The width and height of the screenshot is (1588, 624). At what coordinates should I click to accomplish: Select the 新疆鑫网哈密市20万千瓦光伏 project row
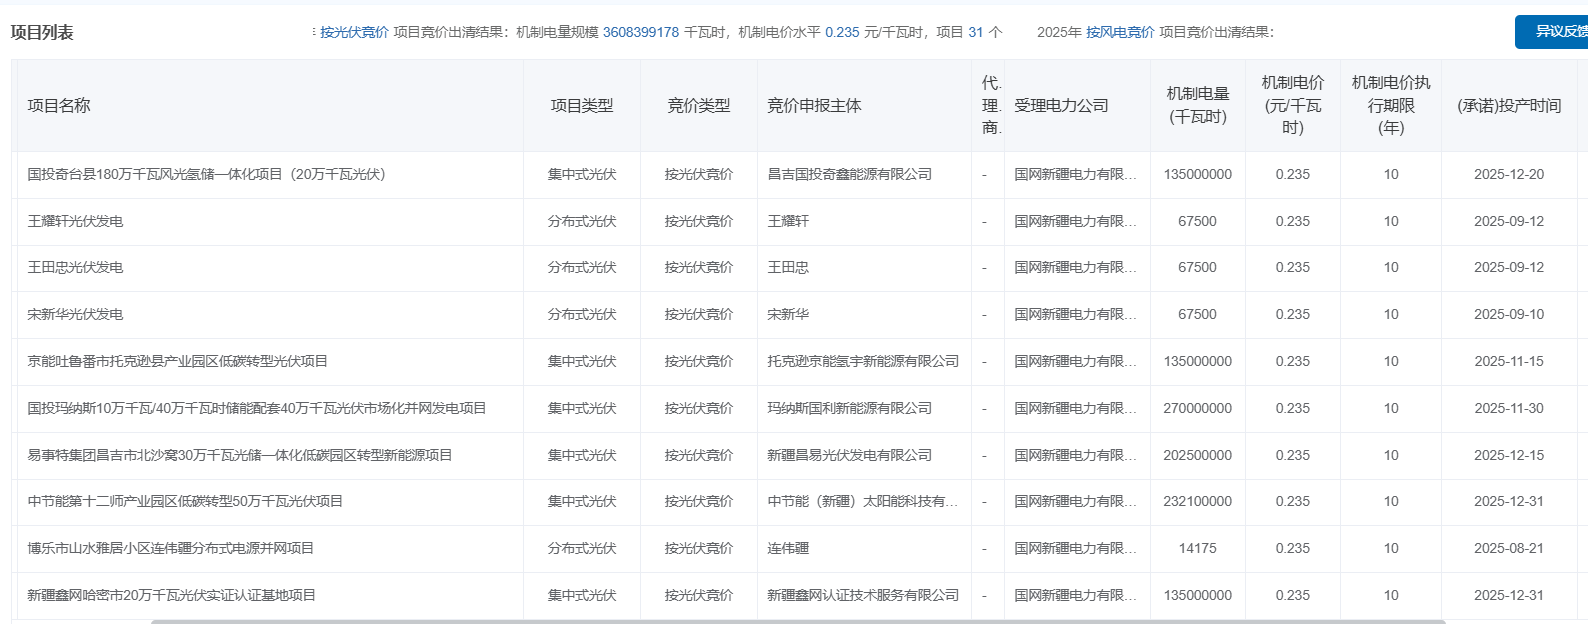(x=171, y=595)
